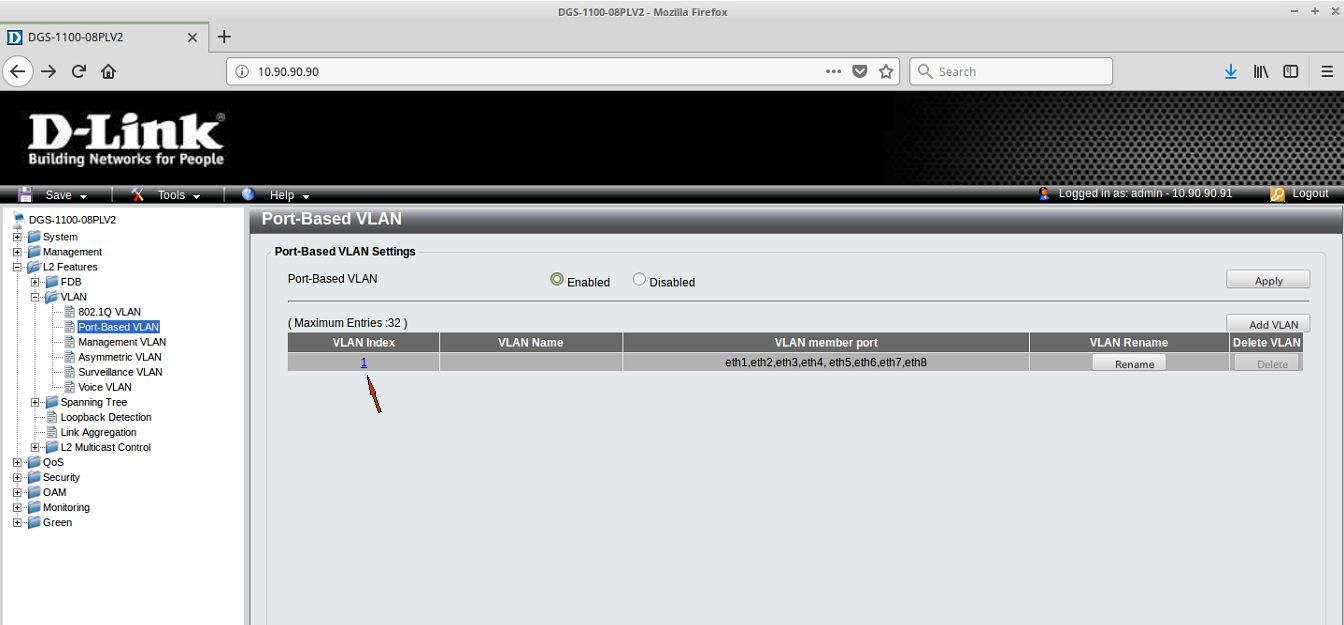
Task: Save to Pocket icon in address bar
Action: 860,71
